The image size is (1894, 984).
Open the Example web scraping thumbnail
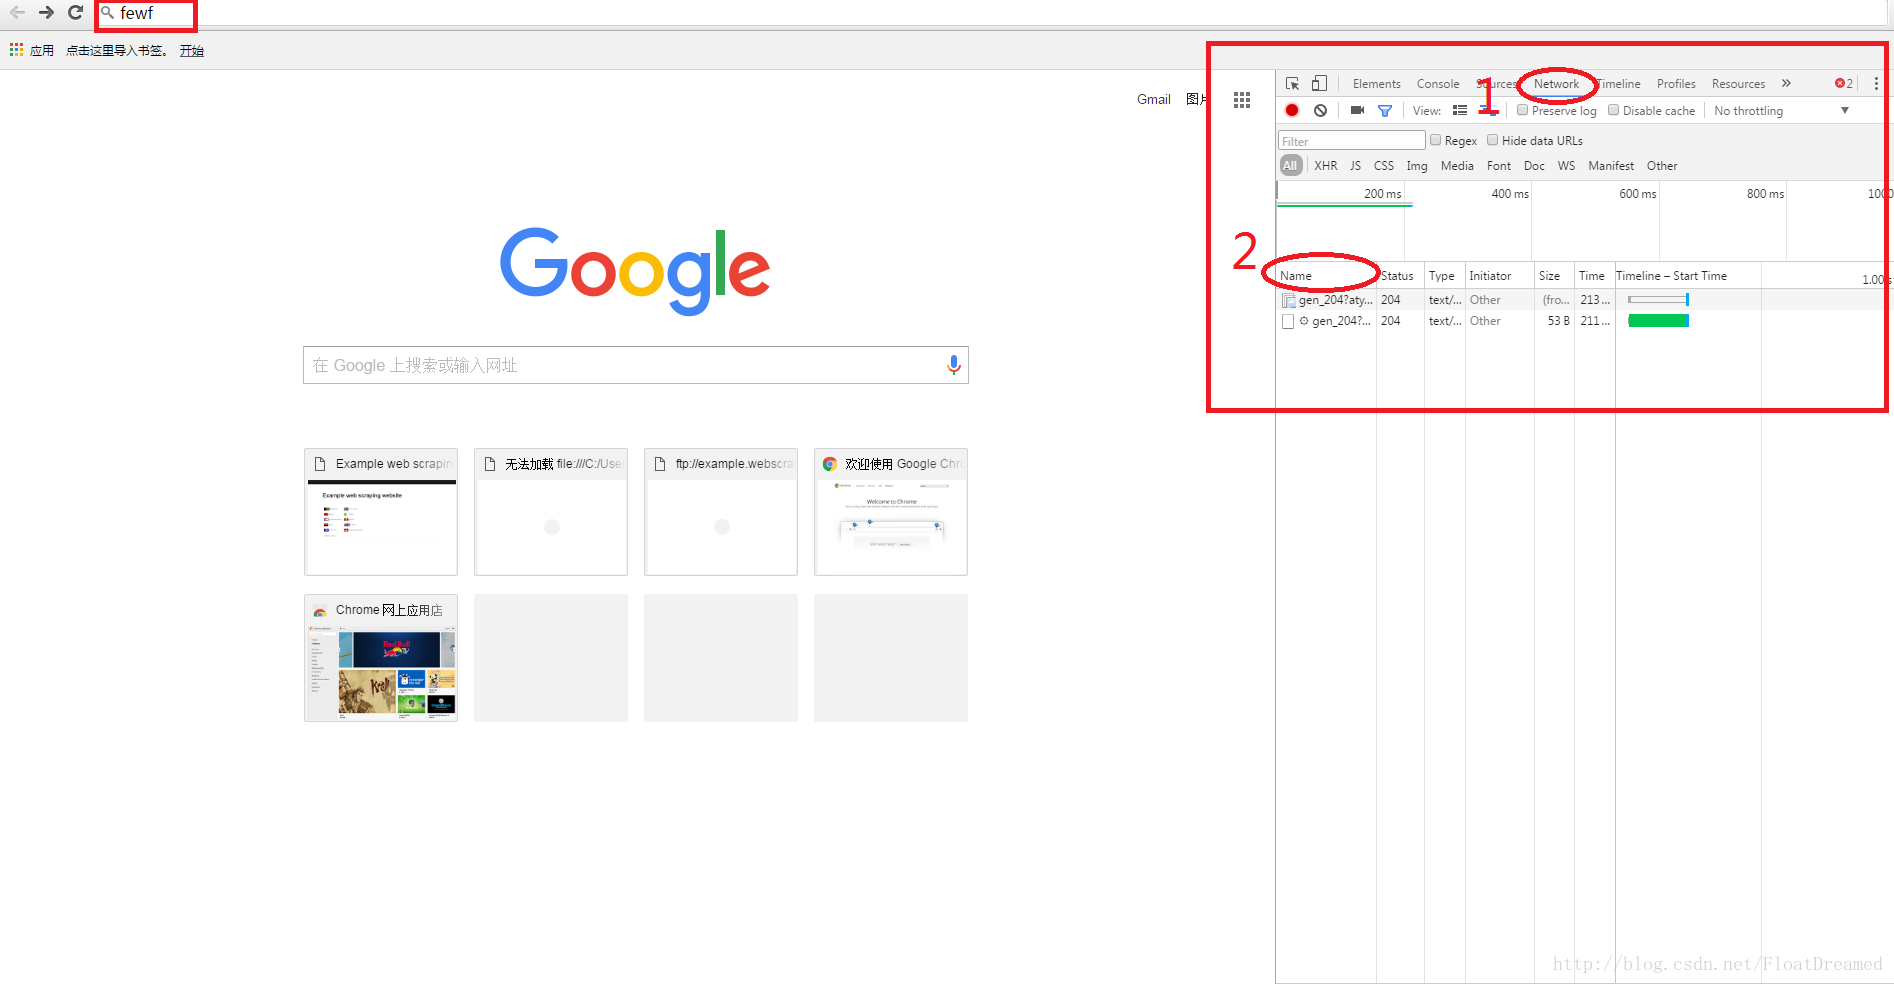point(381,512)
